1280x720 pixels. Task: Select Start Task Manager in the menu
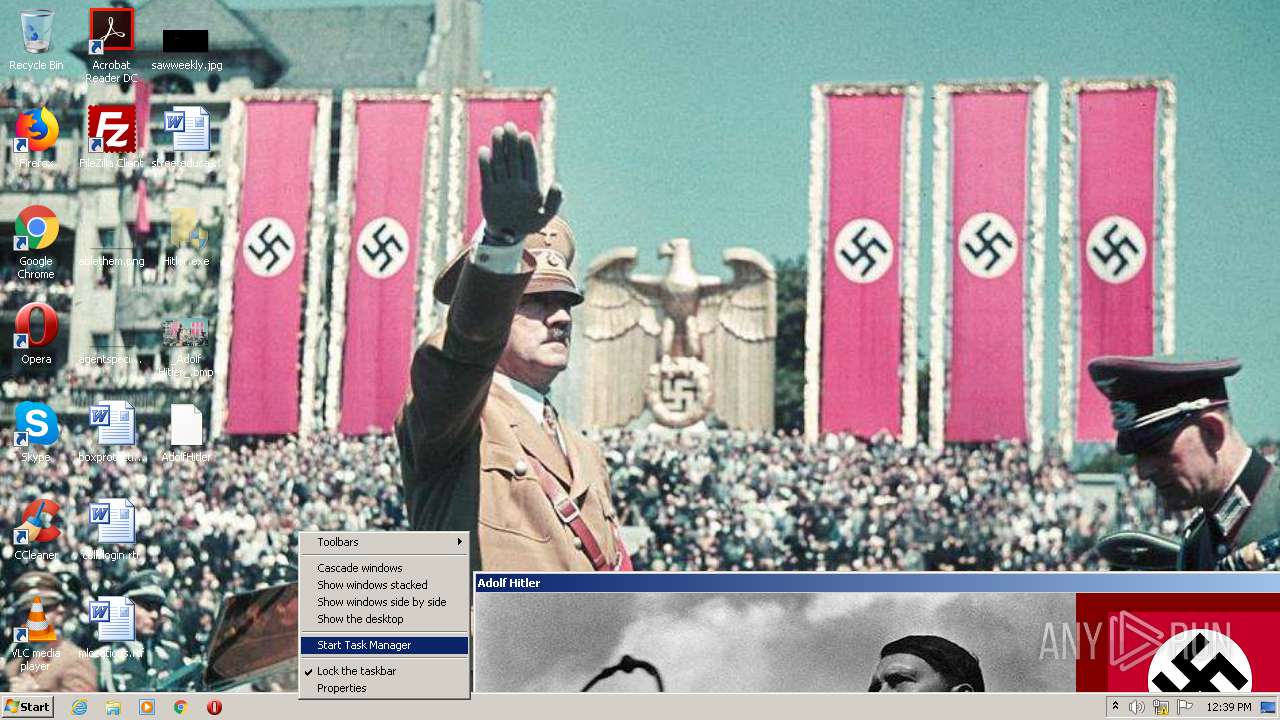tap(384, 645)
